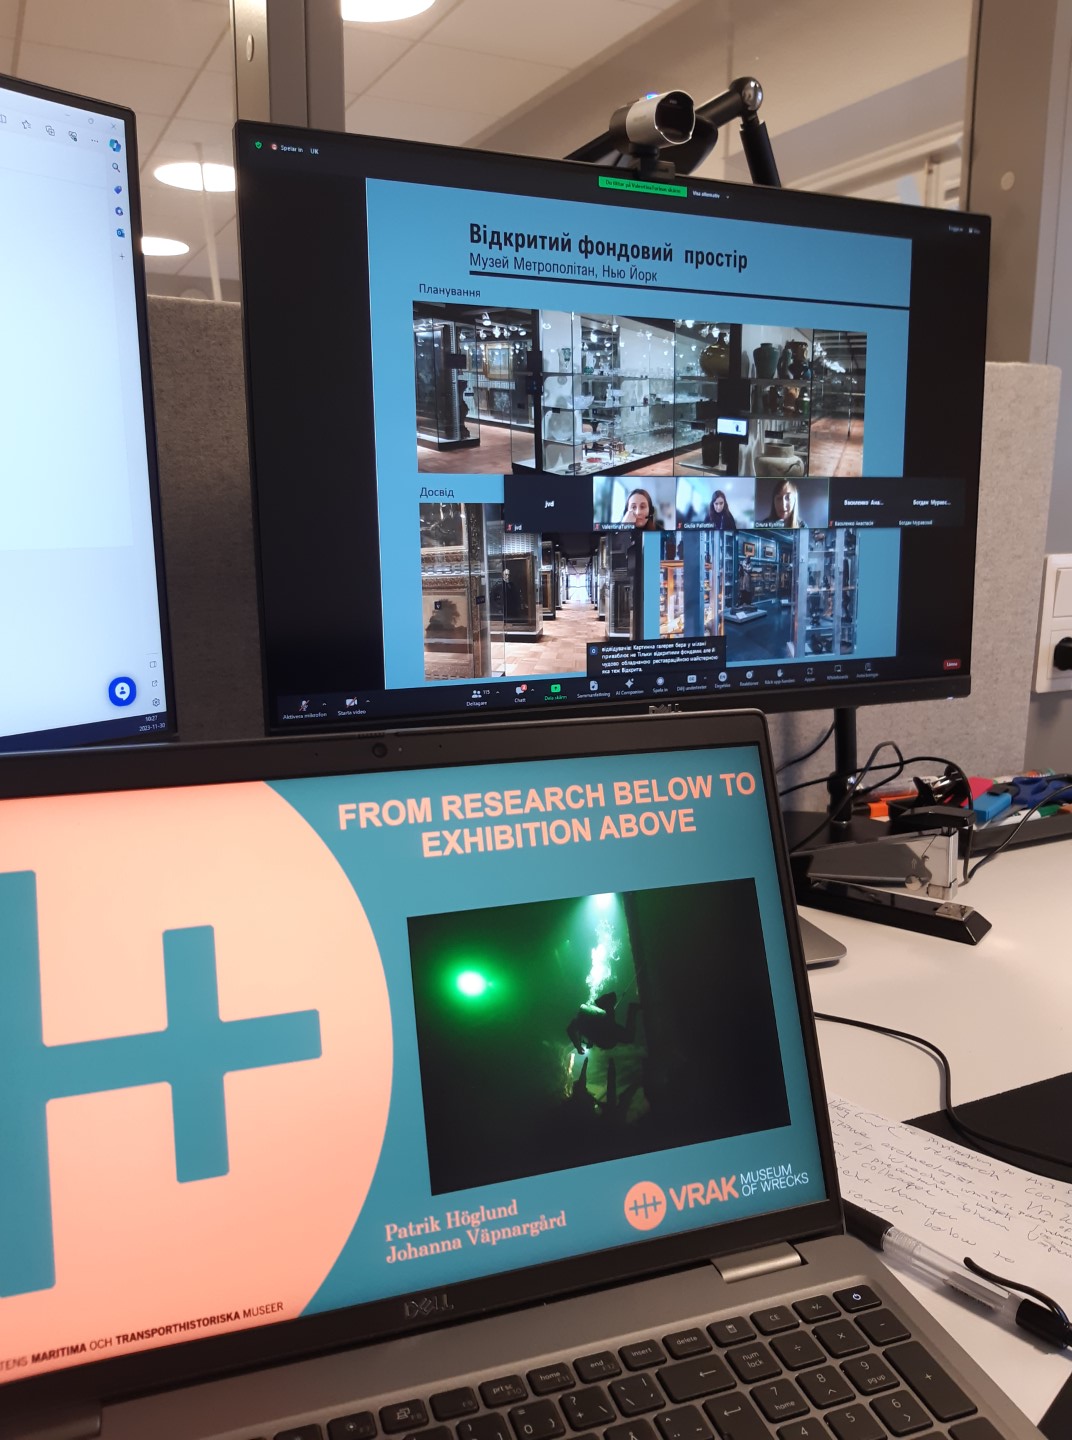
Task: Open the Deltagare participants panel
Action: (478, 696)
